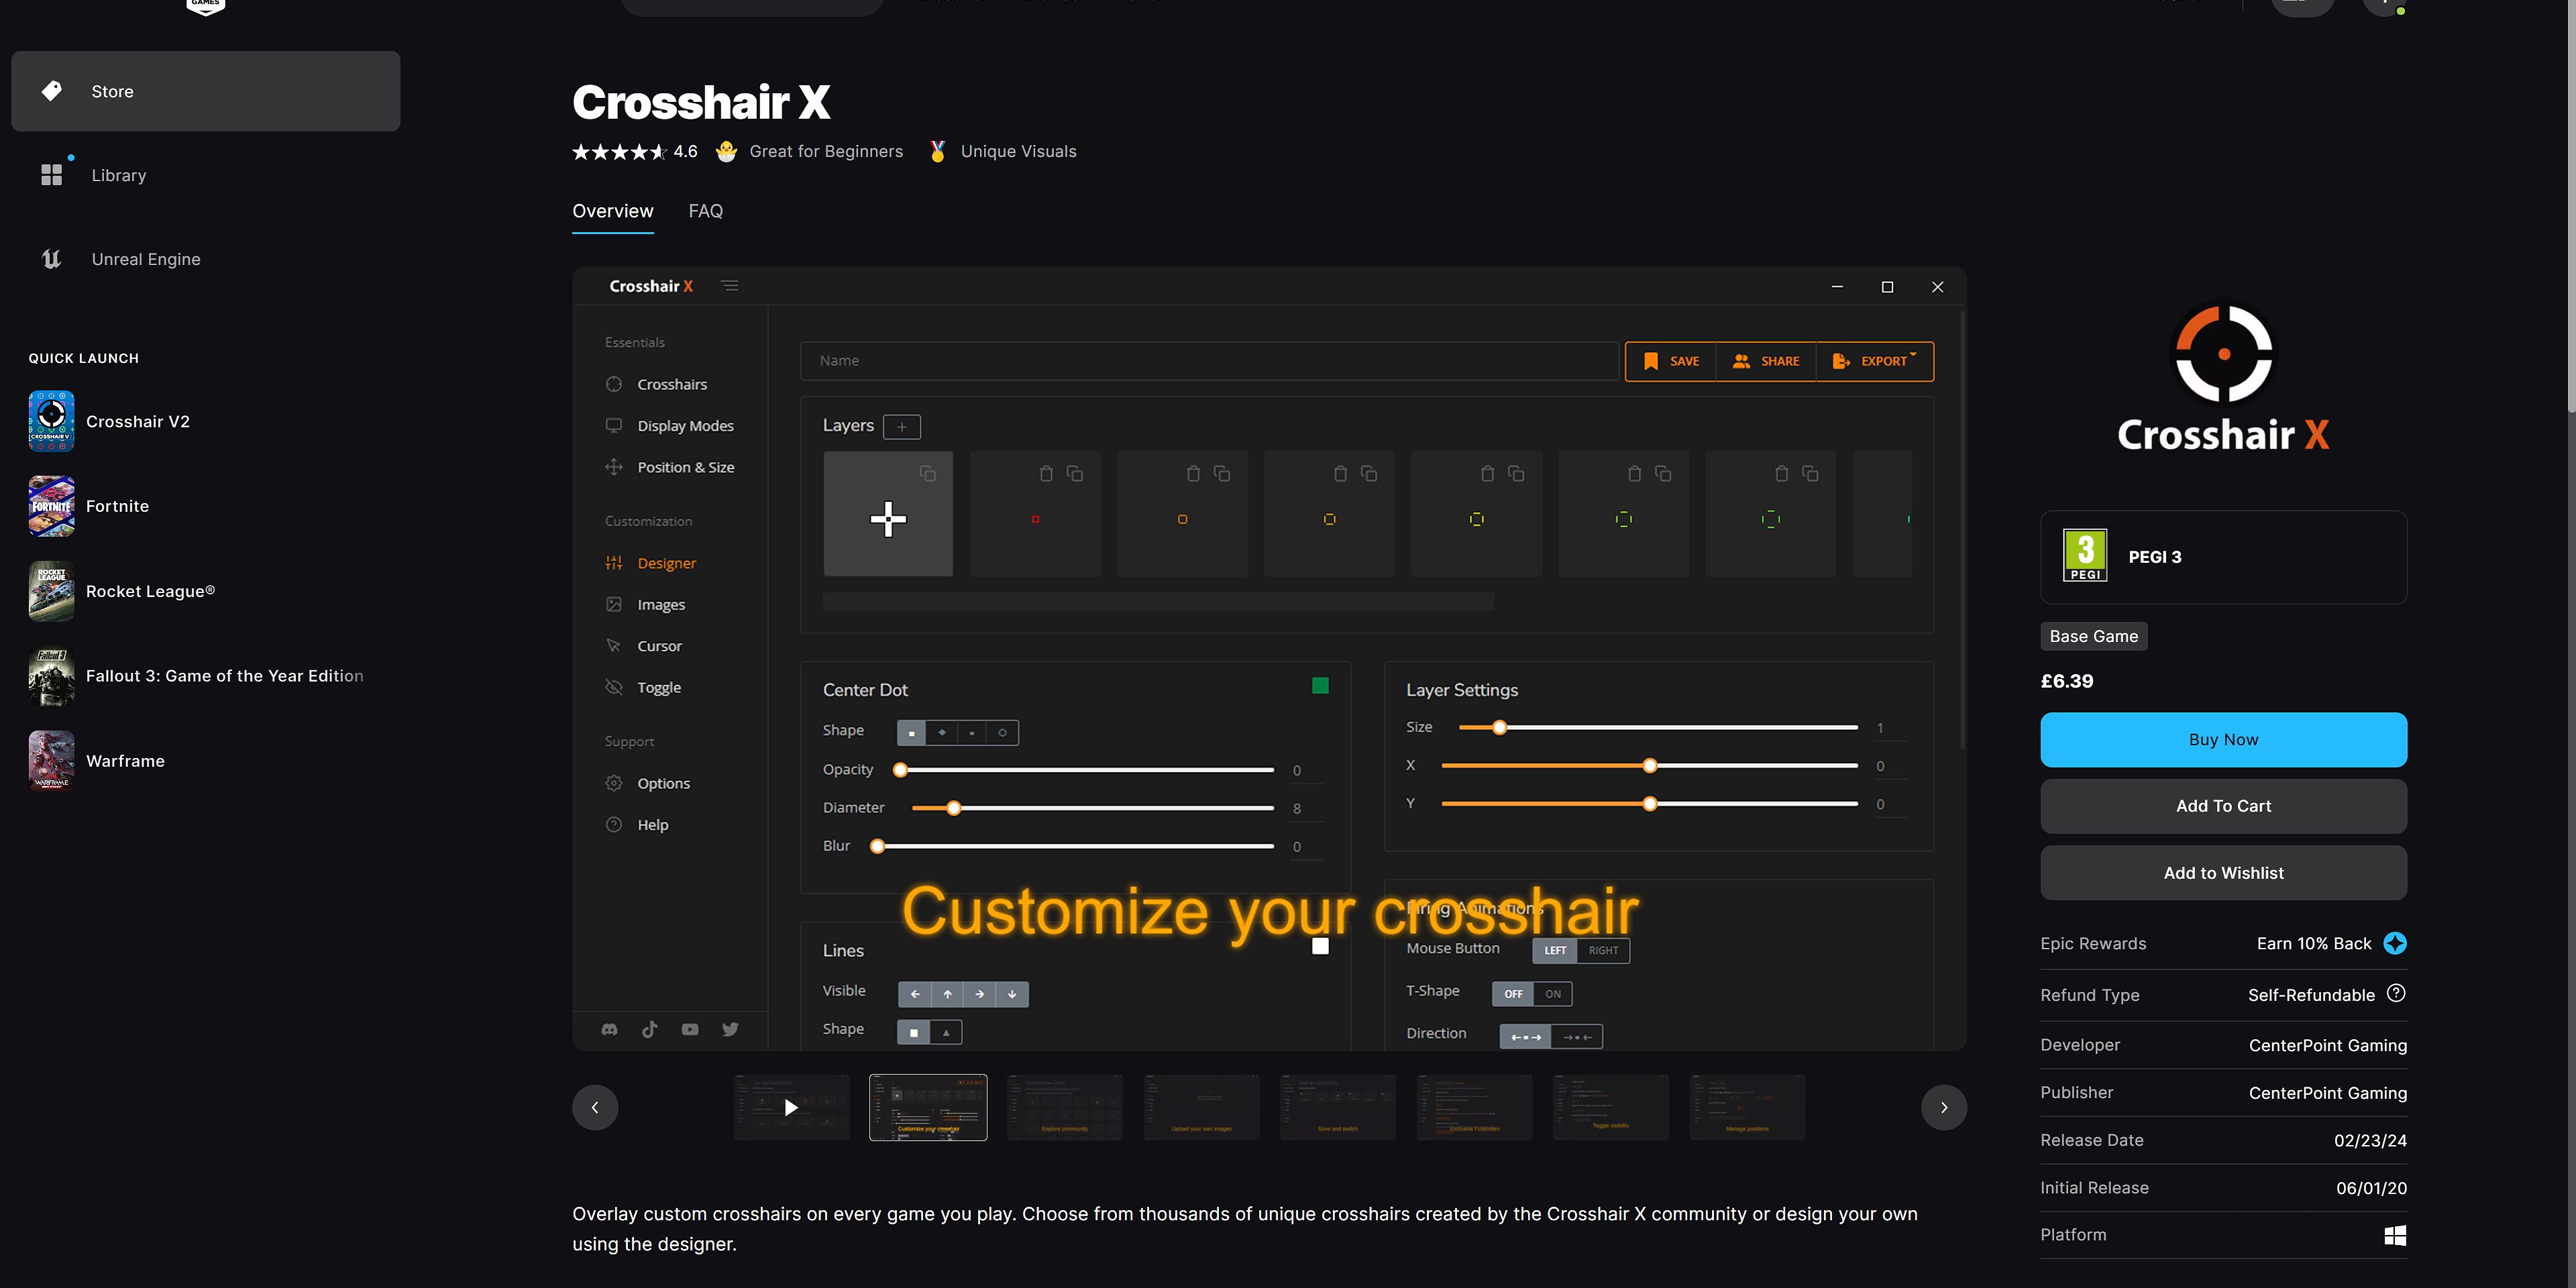Launch Crosshair V2 from Quick Launch
The width and height of the screenshot is (2576, 1288).
(137, 421)
